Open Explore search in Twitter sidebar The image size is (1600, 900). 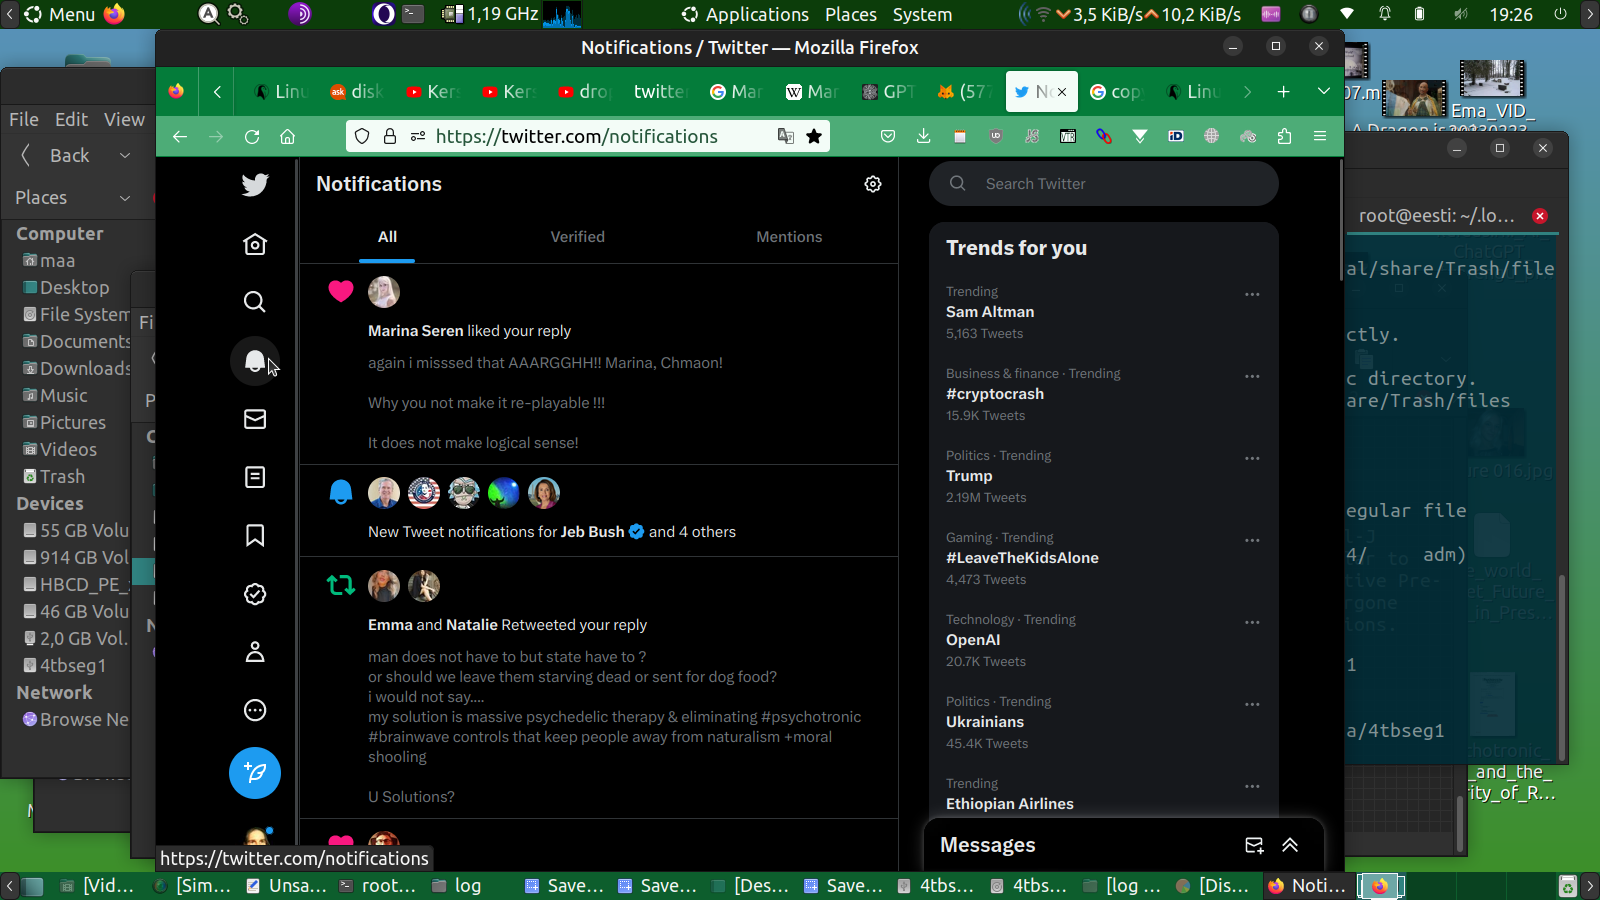point(255,302)
